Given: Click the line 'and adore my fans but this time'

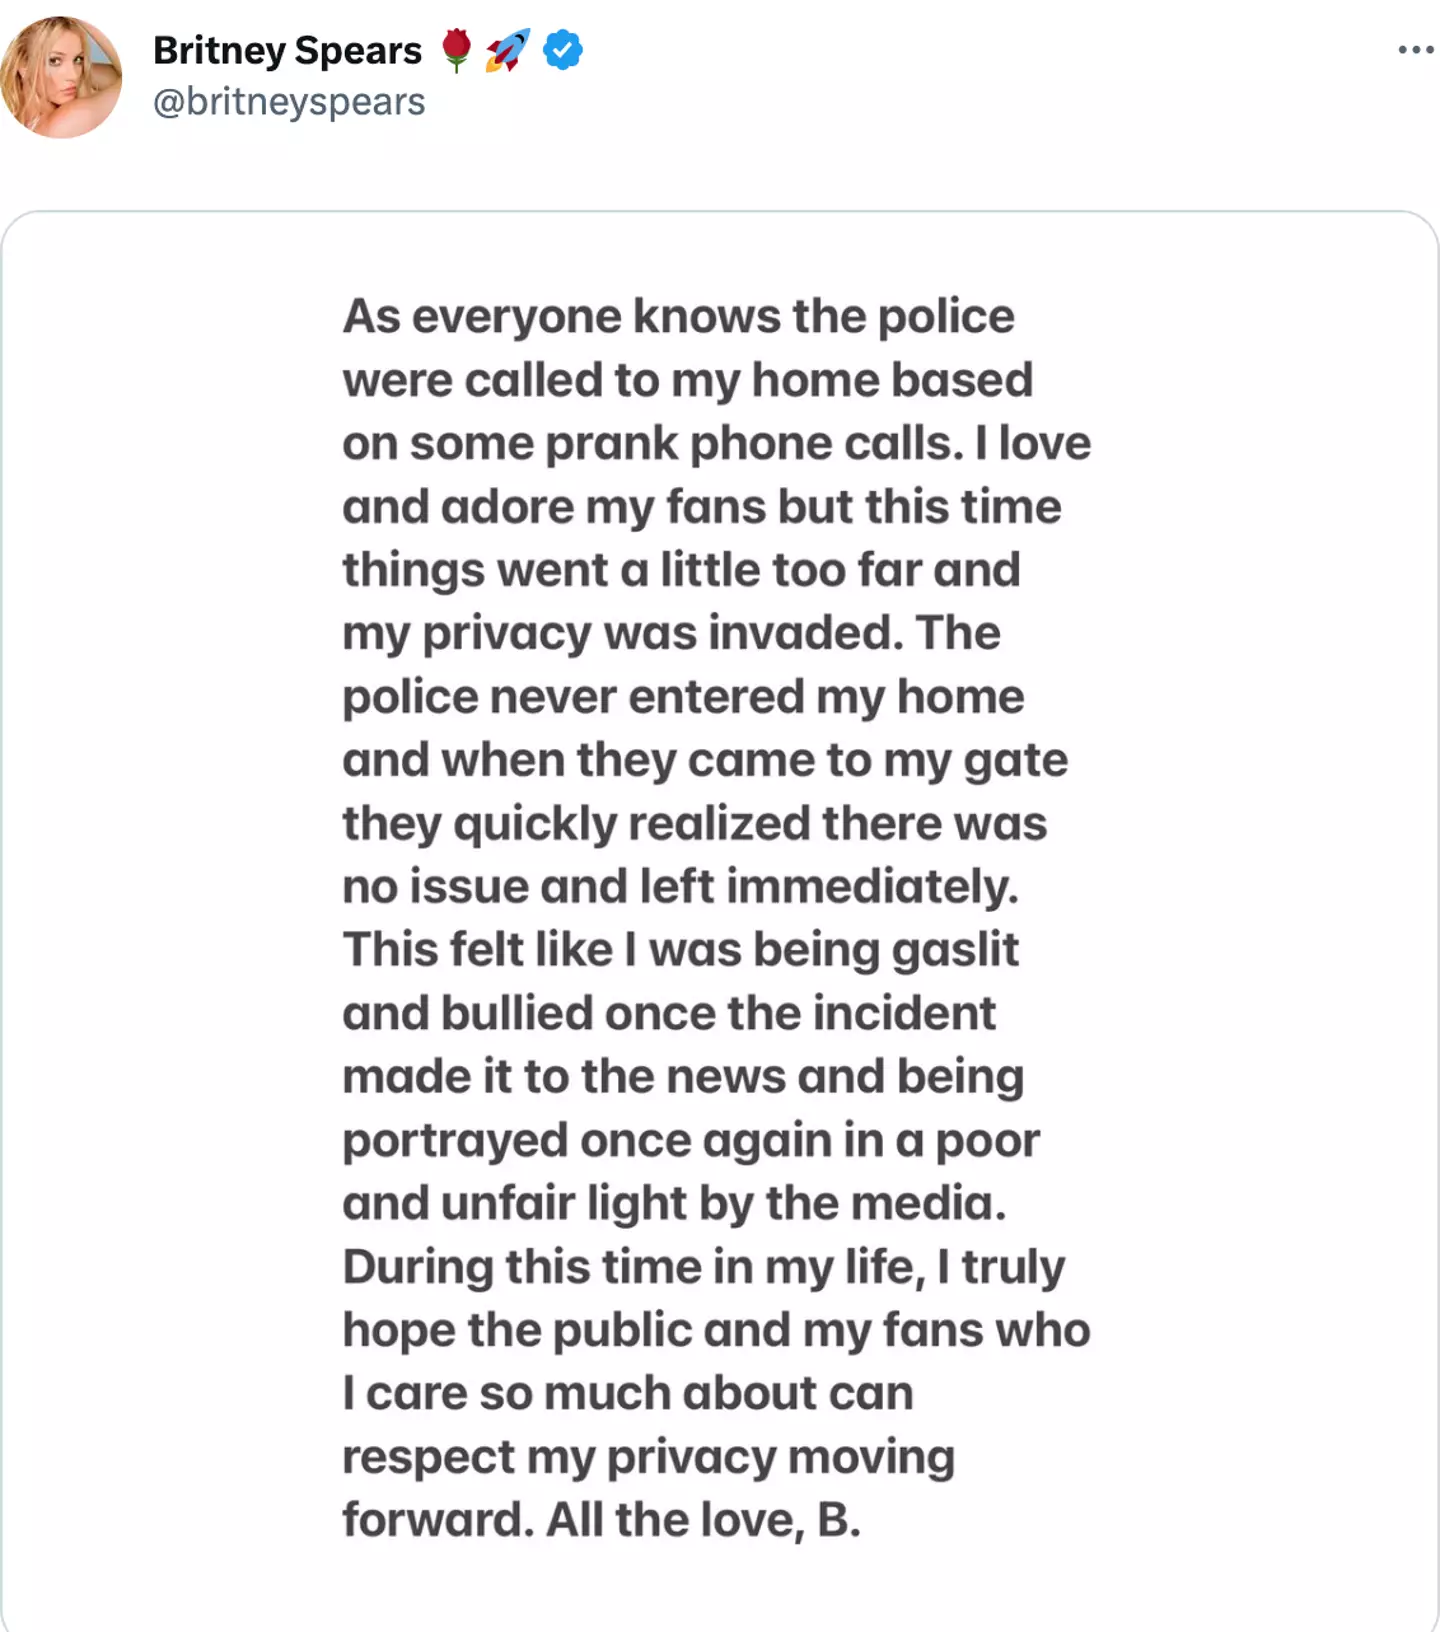Looking at the screenshot, I should click(701, 507).
